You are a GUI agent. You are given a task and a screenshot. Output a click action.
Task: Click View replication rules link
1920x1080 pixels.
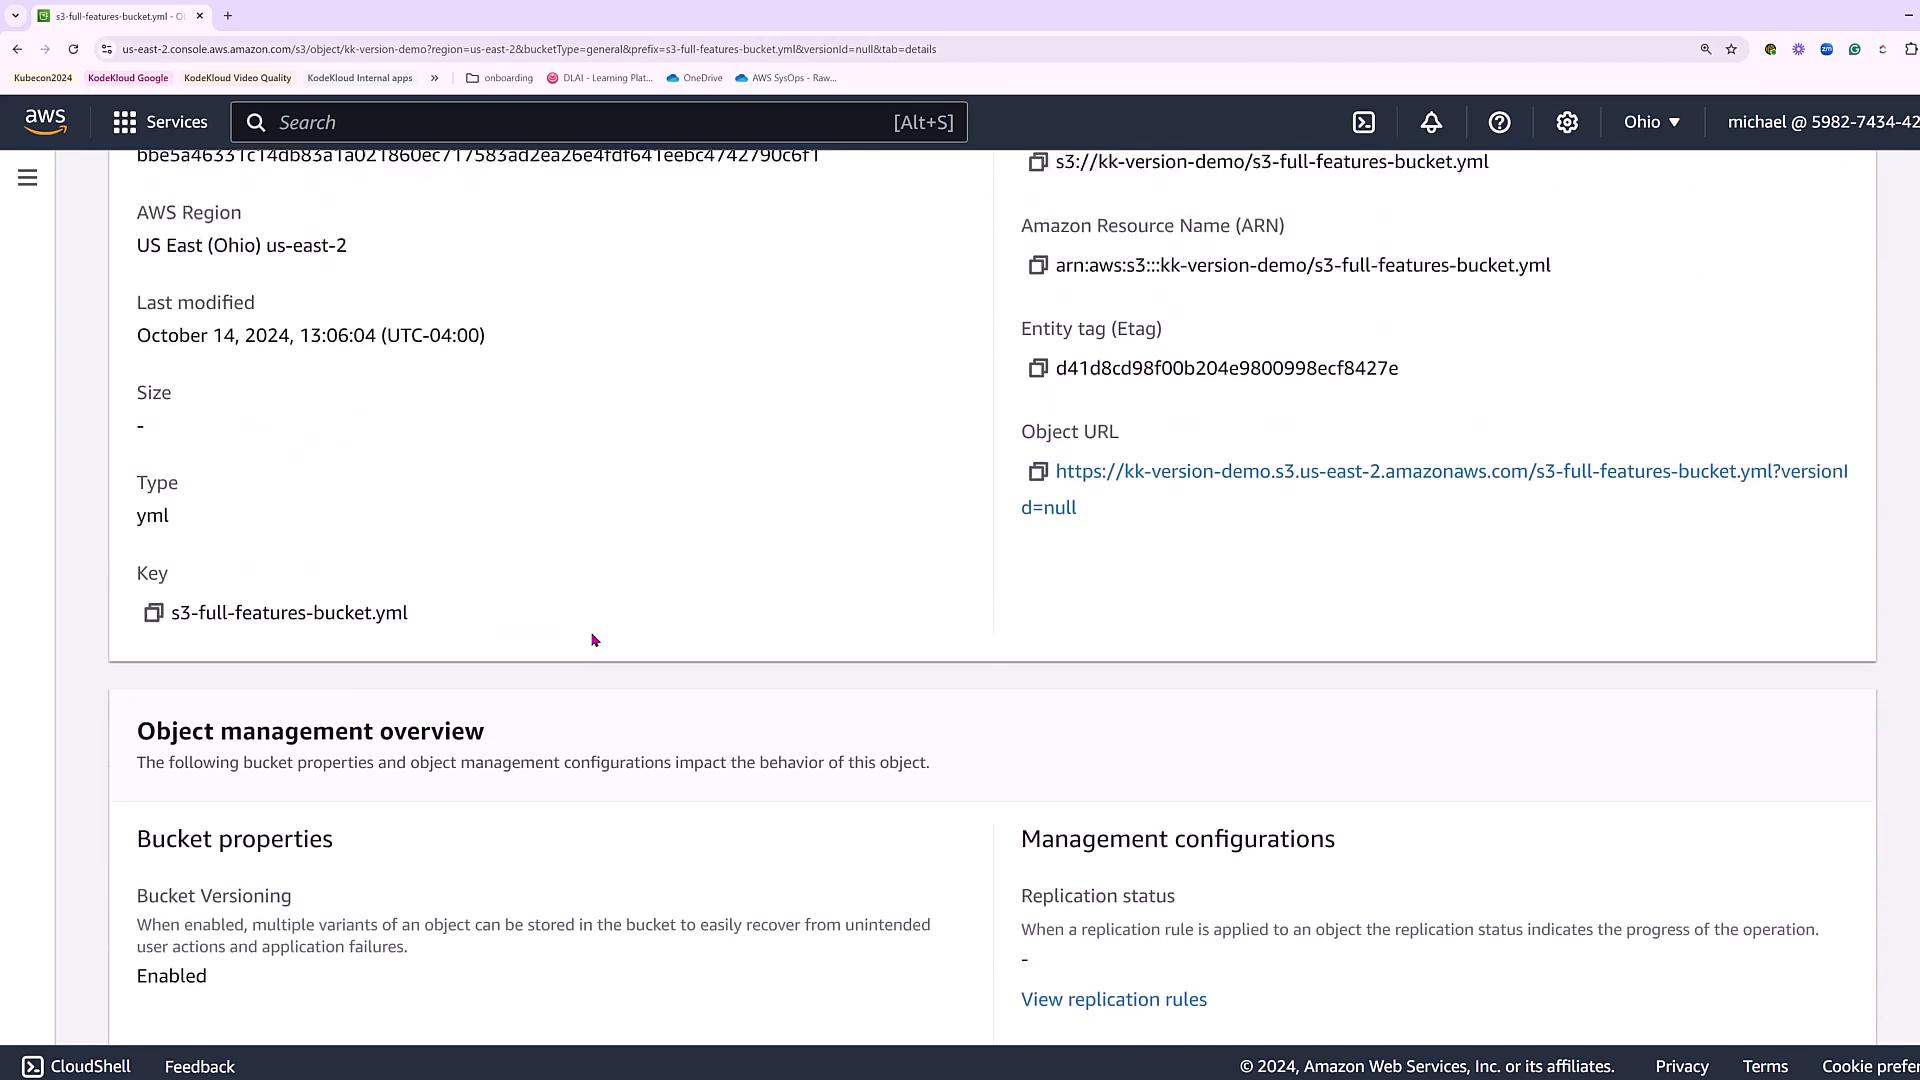(x=1113, y=999)
